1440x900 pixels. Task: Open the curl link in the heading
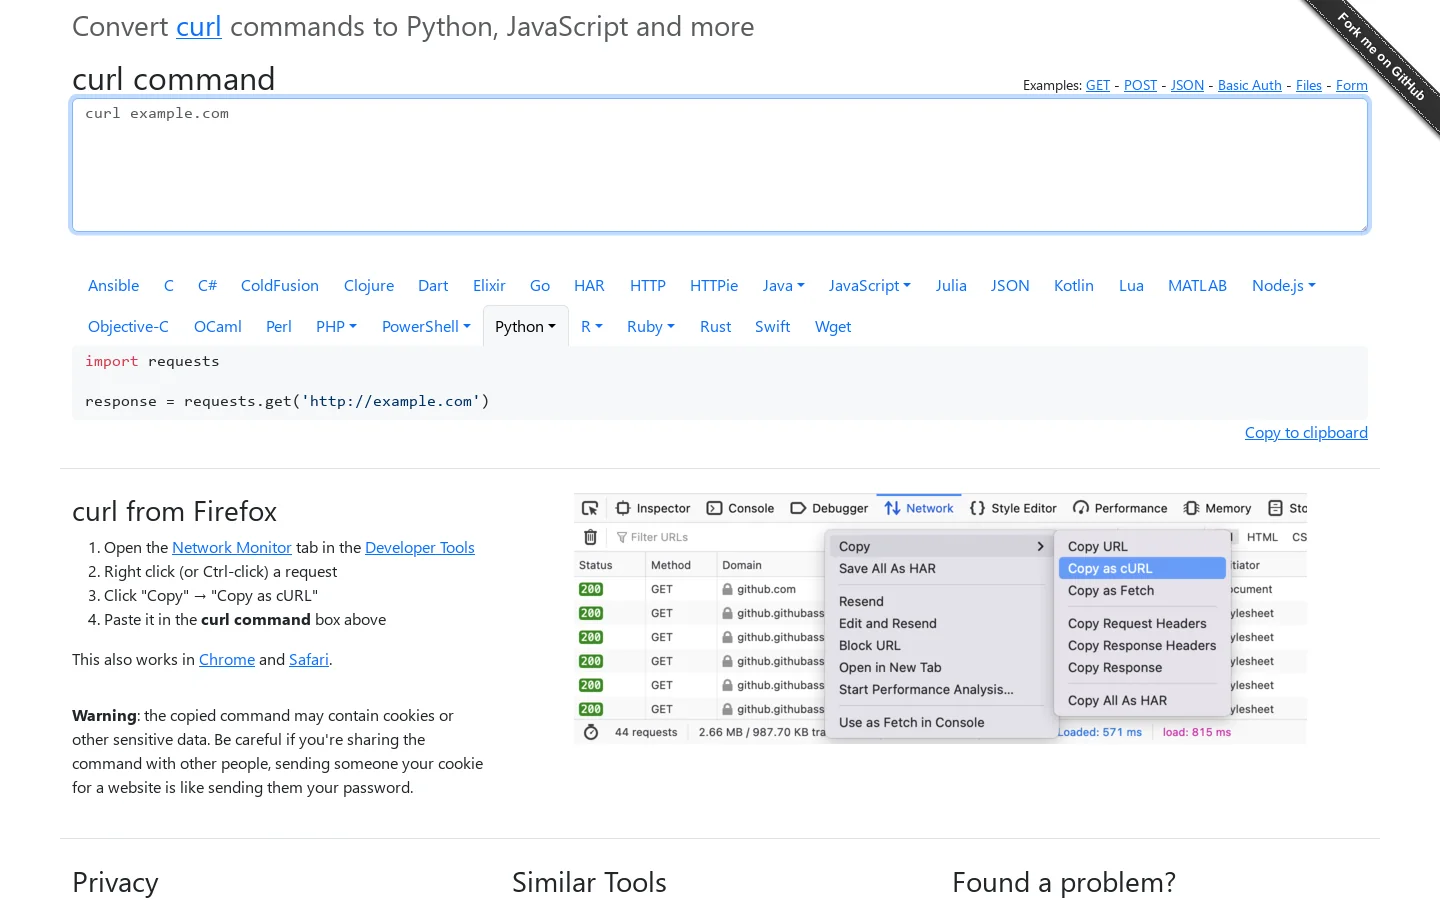click(x=199, y=27)
